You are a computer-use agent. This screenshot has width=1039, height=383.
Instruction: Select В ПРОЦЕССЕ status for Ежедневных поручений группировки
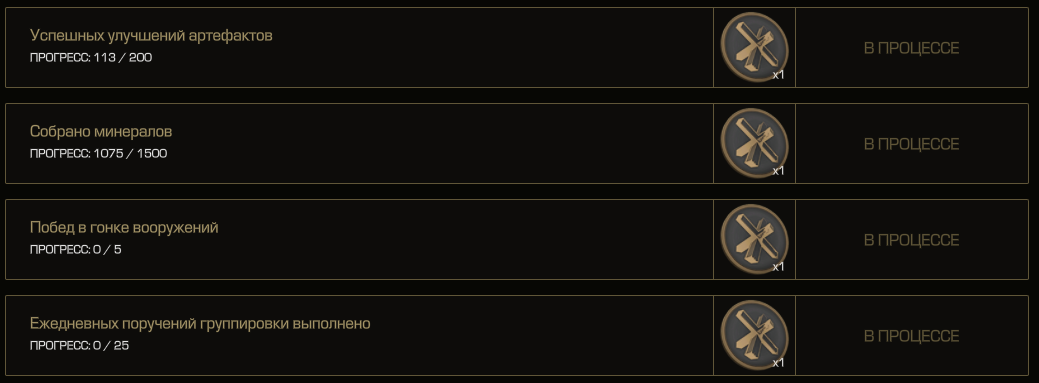tap(911, 336)
